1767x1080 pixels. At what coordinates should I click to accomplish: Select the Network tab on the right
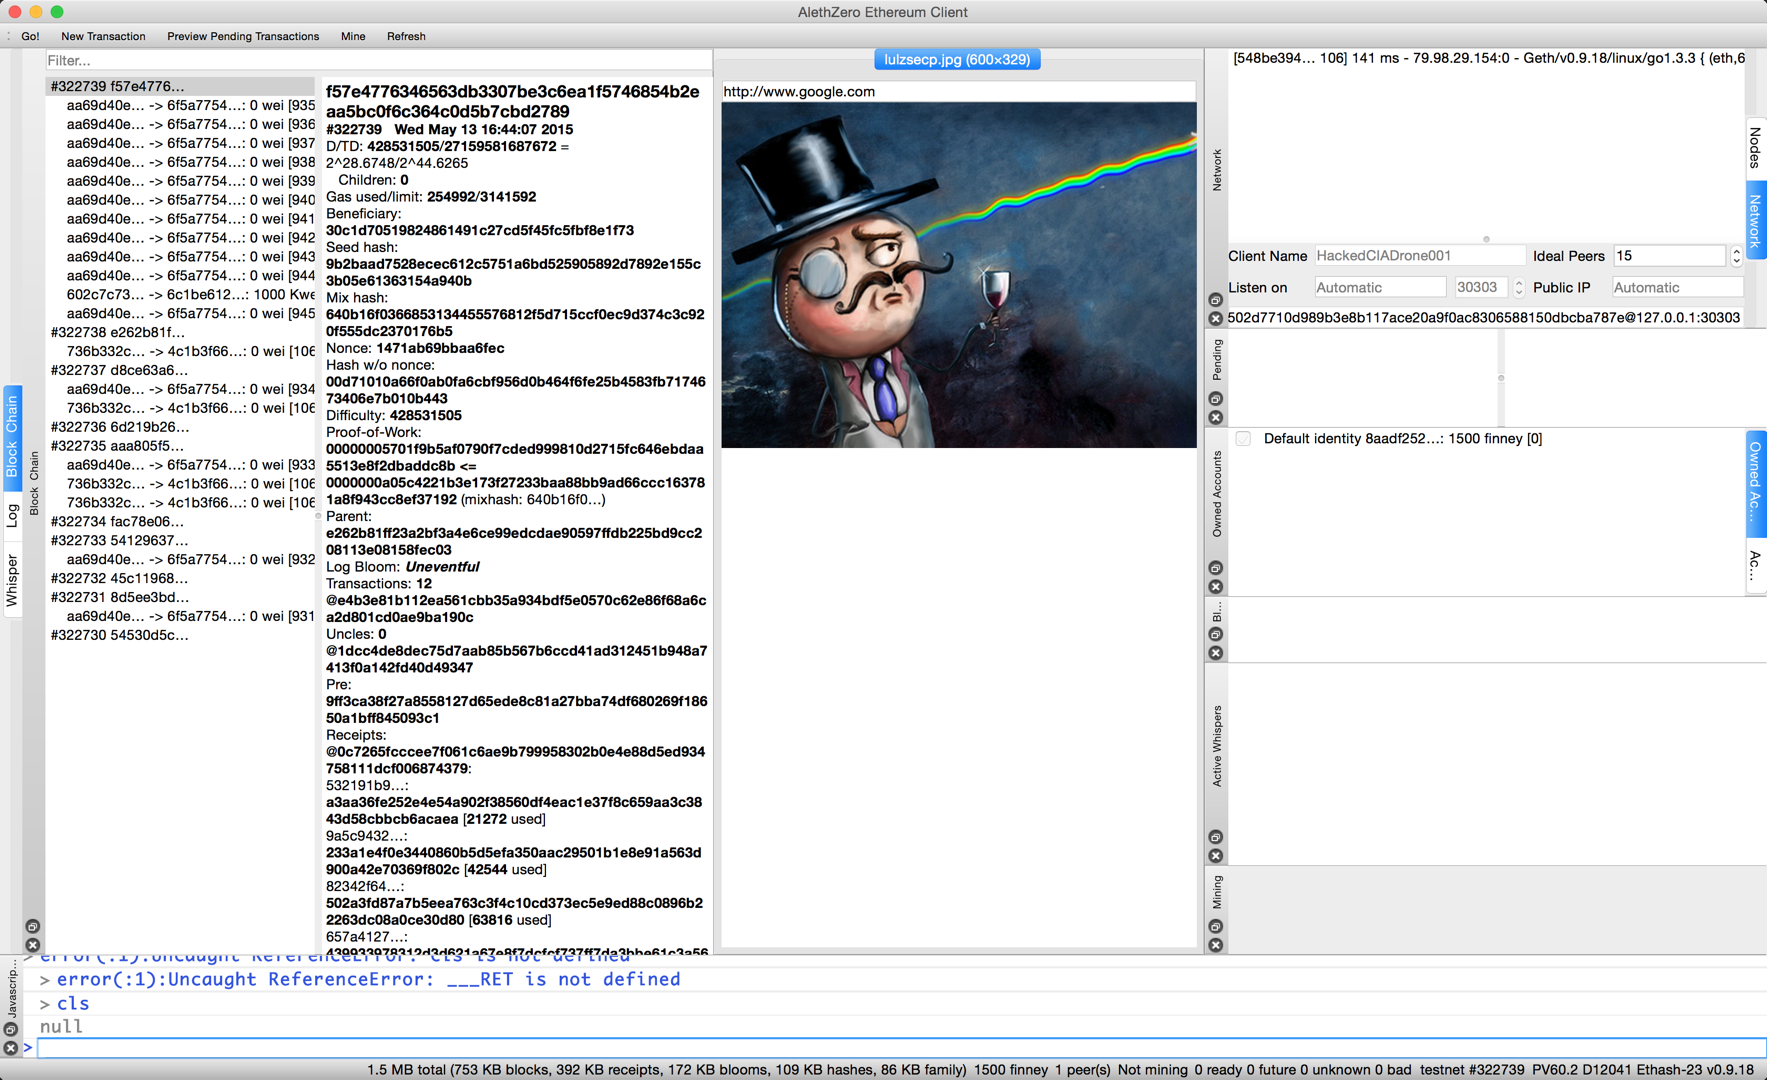[1755, 220]
